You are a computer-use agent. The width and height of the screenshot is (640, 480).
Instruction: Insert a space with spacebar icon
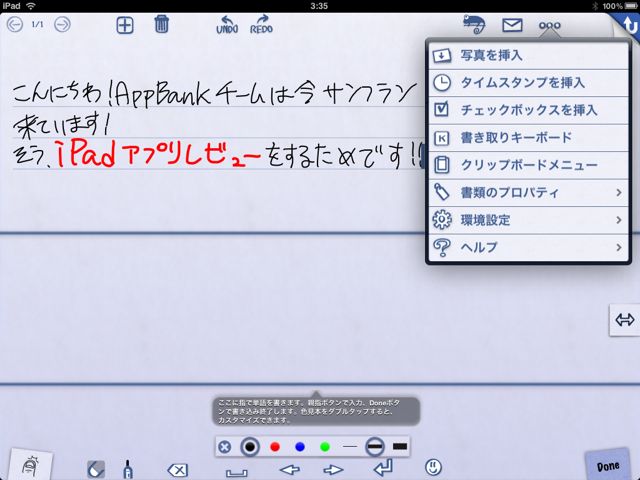tap(236, 473)
